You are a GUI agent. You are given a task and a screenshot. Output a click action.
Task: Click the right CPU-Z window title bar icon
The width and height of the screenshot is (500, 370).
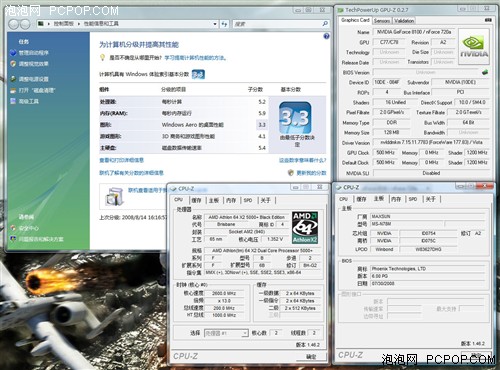(339, 187)
